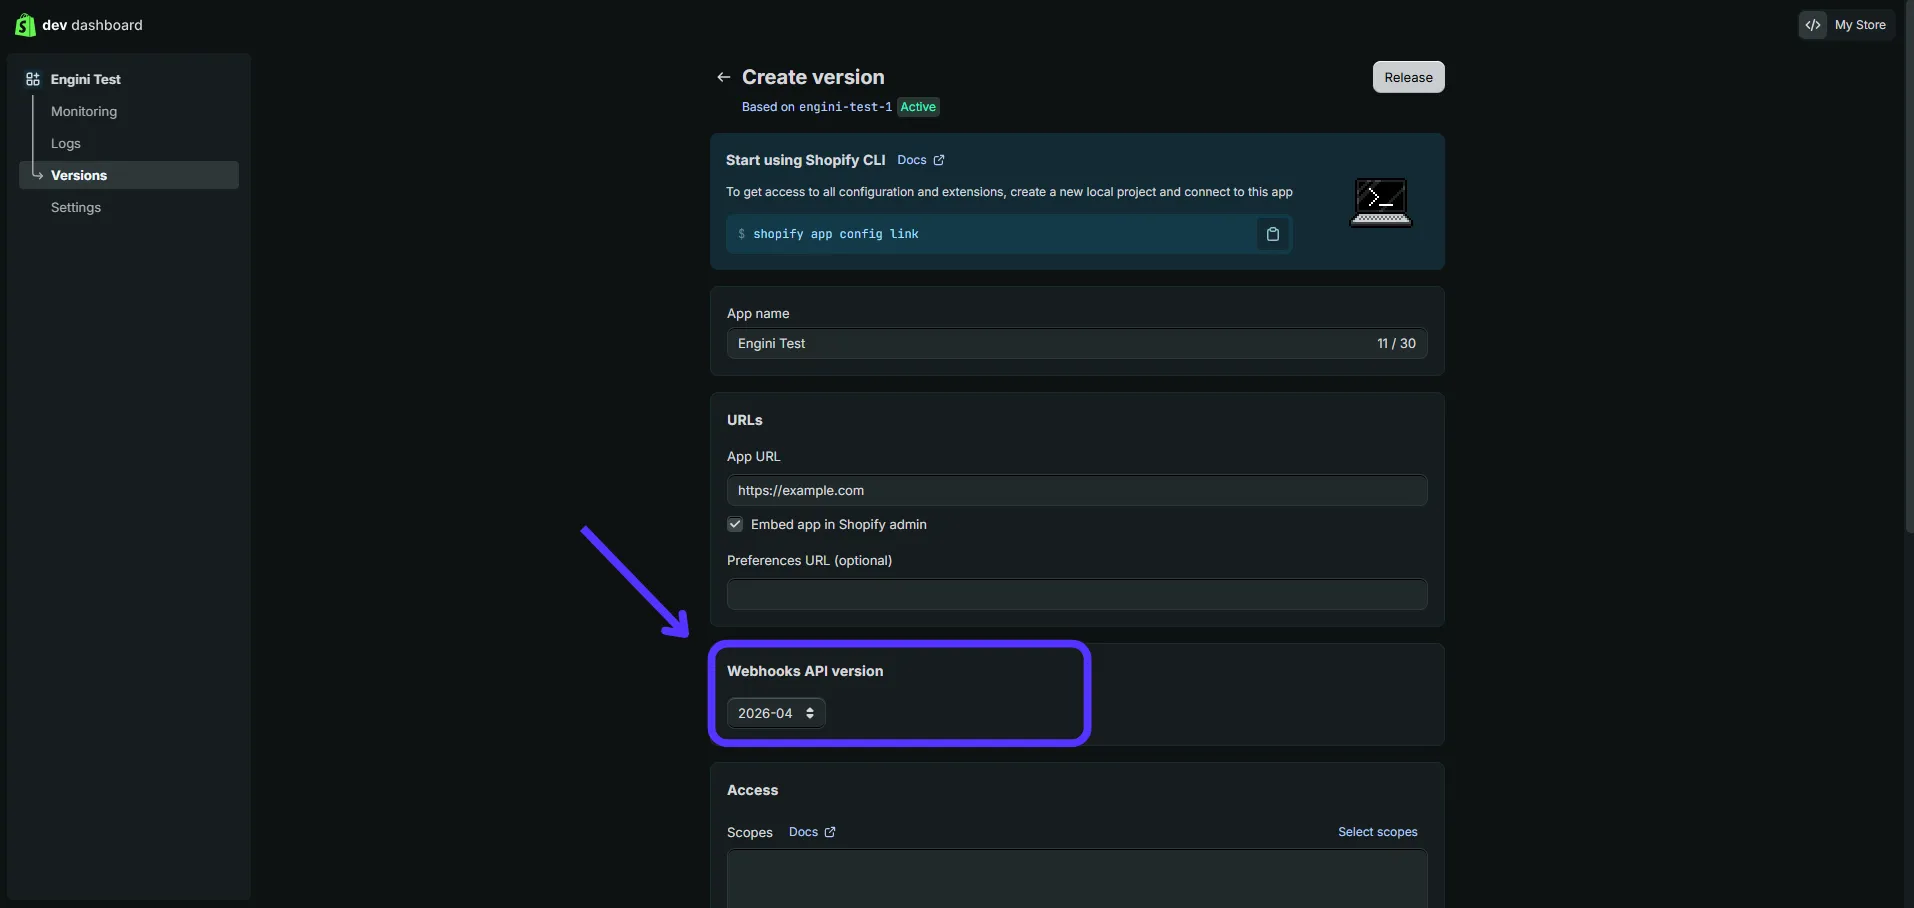Click the page vertical scrollbar
This screenshot has height=908, width=1914.
1909,267
